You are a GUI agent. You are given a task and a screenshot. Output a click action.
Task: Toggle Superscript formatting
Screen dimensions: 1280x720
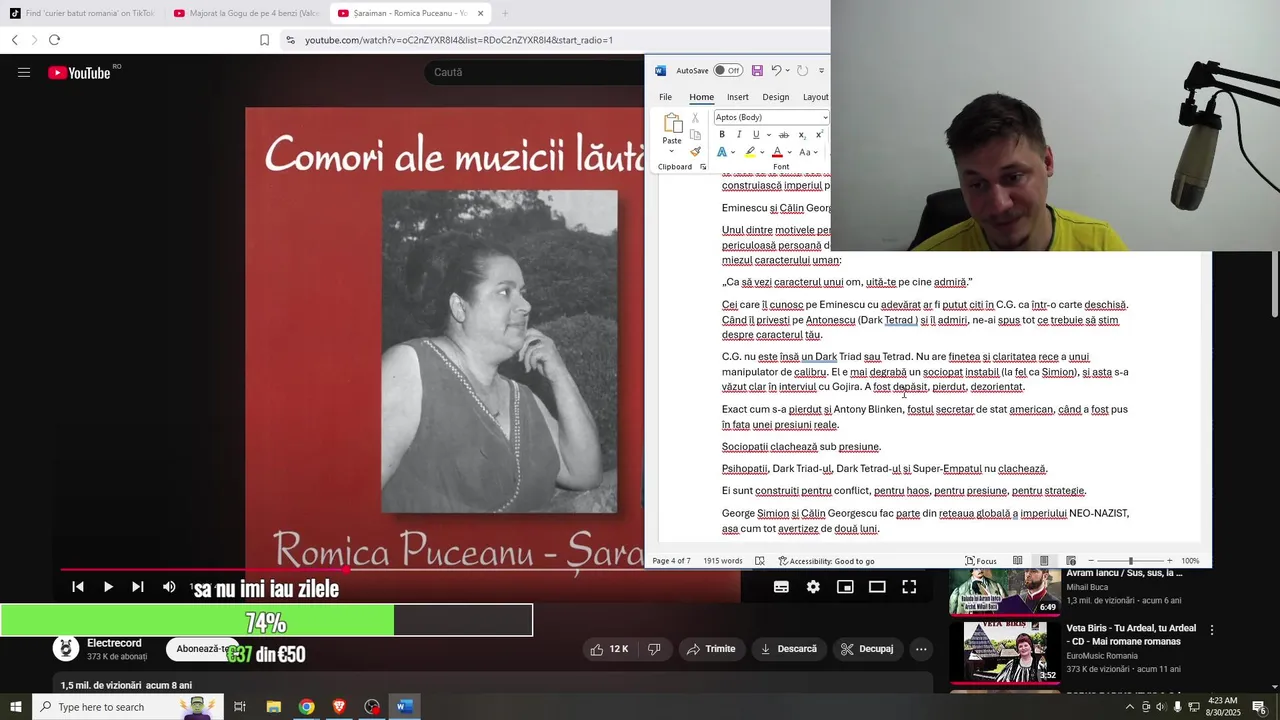tap(819, 135)
